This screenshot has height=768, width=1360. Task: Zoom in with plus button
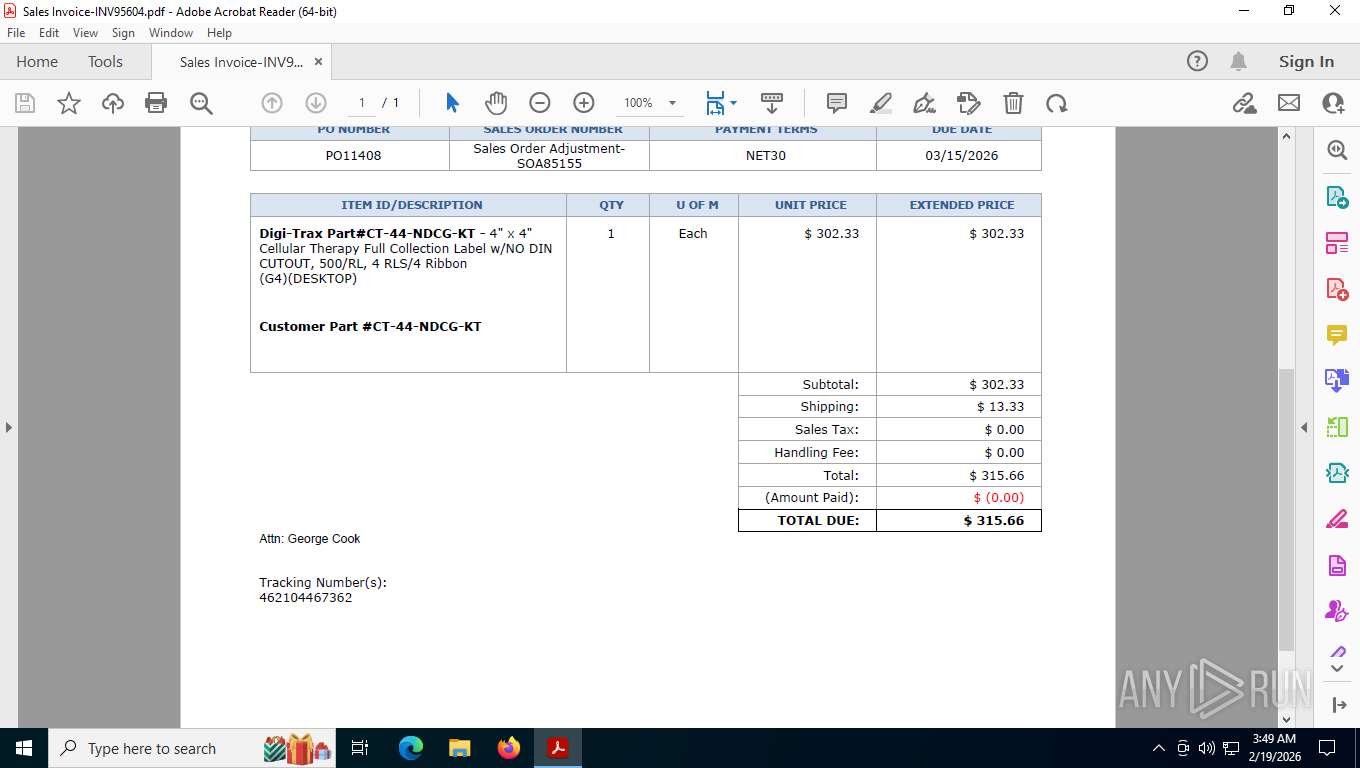584,103
